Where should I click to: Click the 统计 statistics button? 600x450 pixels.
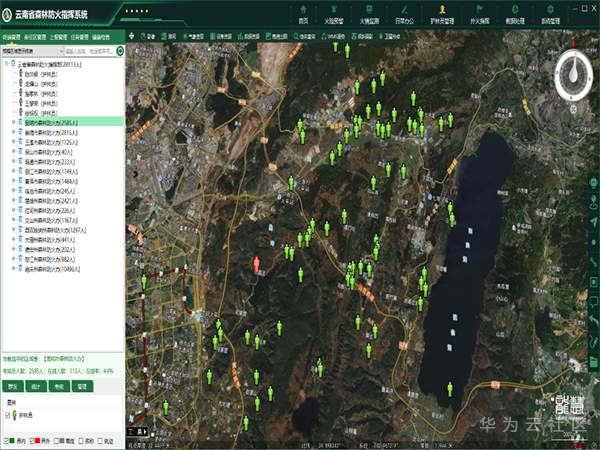(36, 385)
